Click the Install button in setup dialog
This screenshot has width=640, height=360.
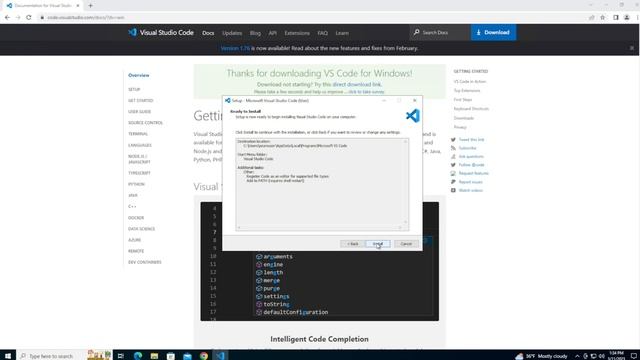coord(378,244)
